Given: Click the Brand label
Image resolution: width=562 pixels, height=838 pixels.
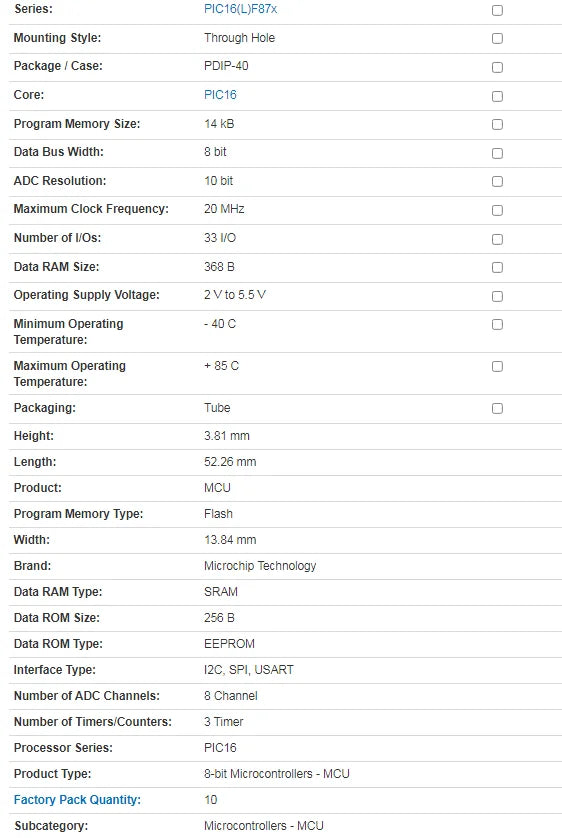Looking at the screenshot, I should pyautogui.click(x=32, y=565).
